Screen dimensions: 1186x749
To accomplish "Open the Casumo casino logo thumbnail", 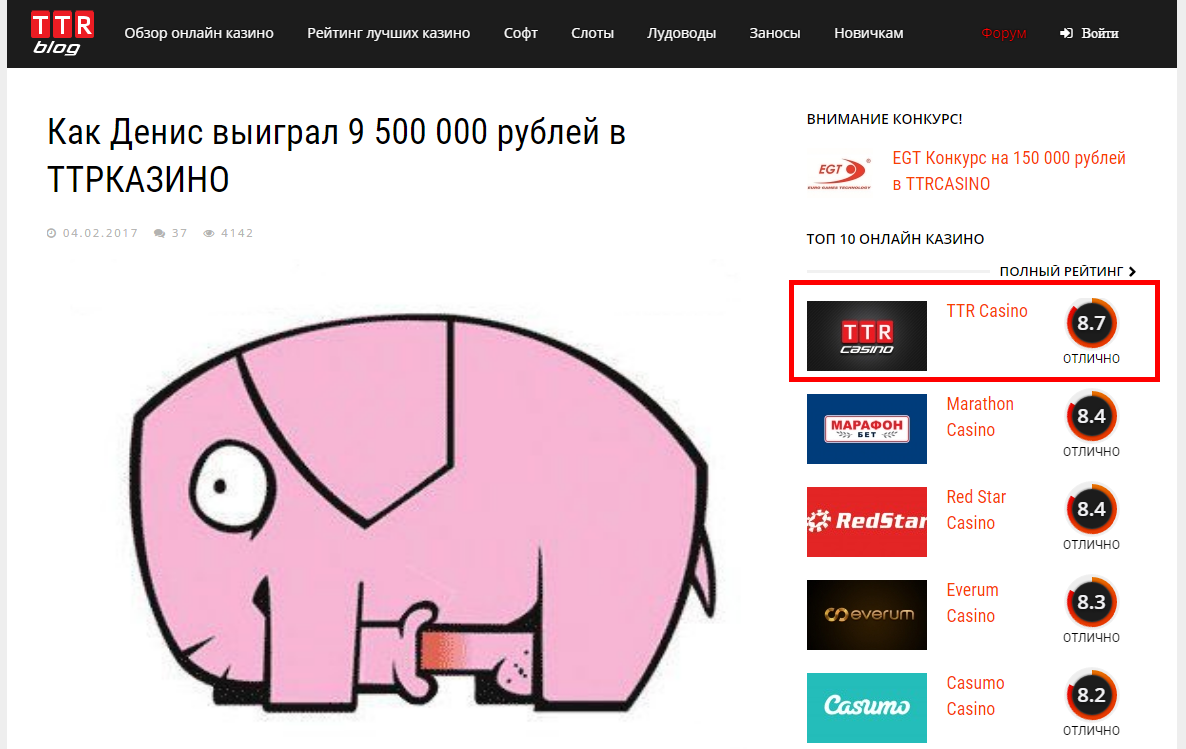I will click(867, 708).
